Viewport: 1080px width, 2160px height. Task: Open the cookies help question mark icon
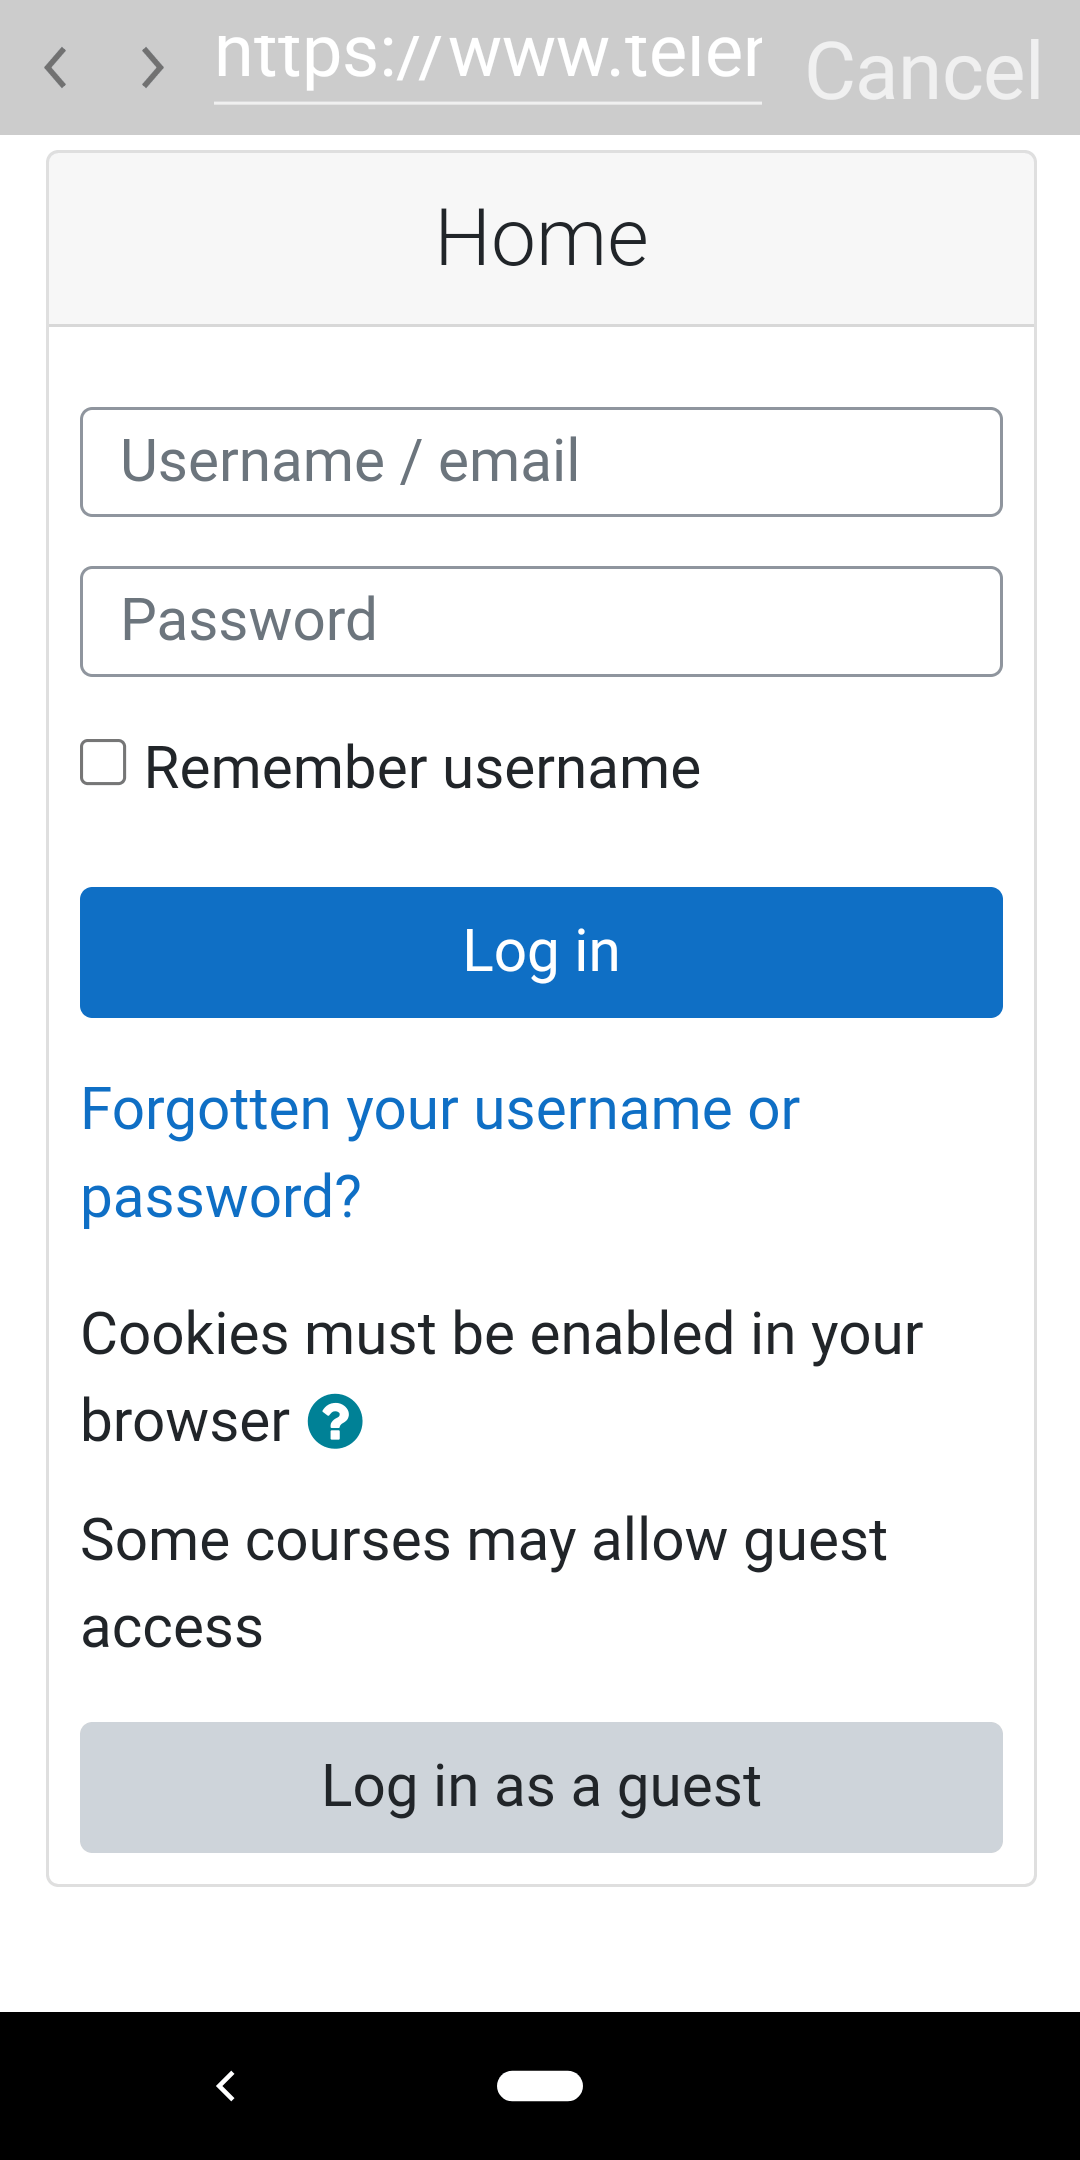pyautogui.click(x=335, y=1421)
